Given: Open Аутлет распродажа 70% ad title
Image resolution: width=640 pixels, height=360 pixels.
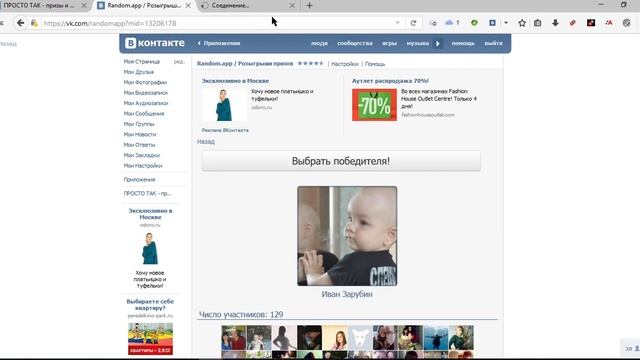Looking at the screenshot, I should click(390, 81).
